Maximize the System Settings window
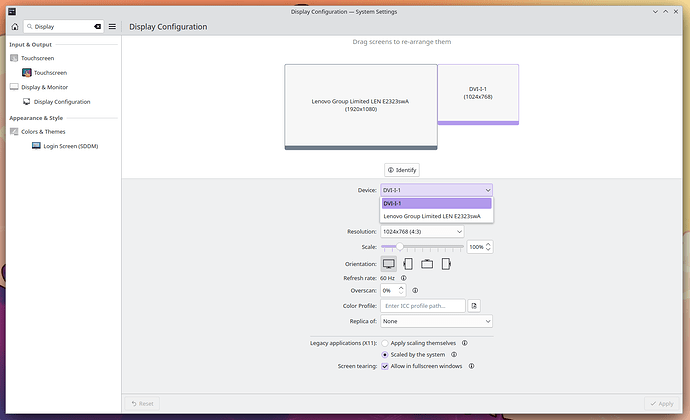This screenshot has width=690, height=420. pos(666,12)
